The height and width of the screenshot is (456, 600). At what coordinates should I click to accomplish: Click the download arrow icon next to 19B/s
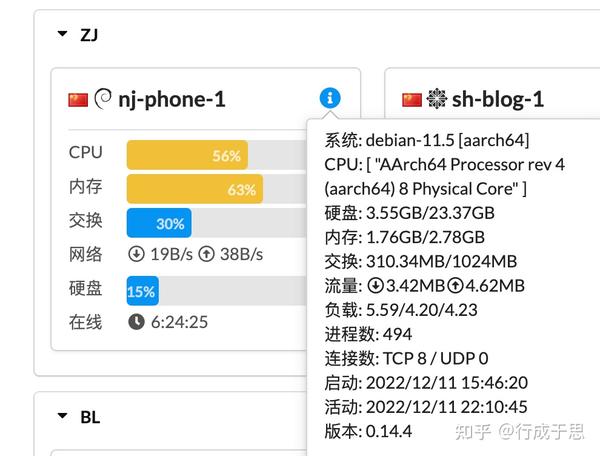tap(136, 254)
